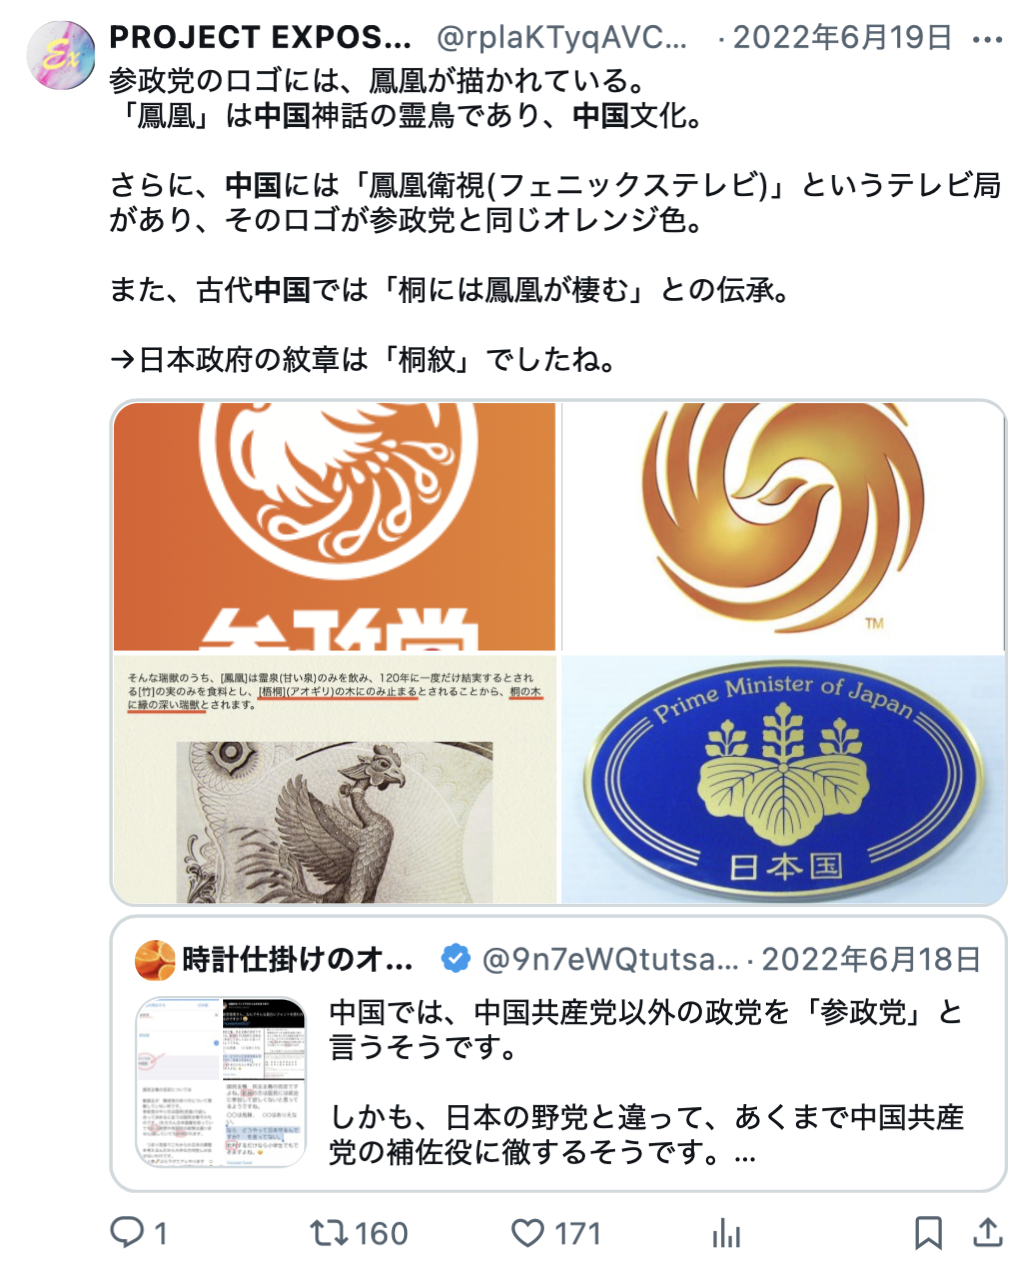
Task: Click the share upload icon
Action: coord(988,1233)
